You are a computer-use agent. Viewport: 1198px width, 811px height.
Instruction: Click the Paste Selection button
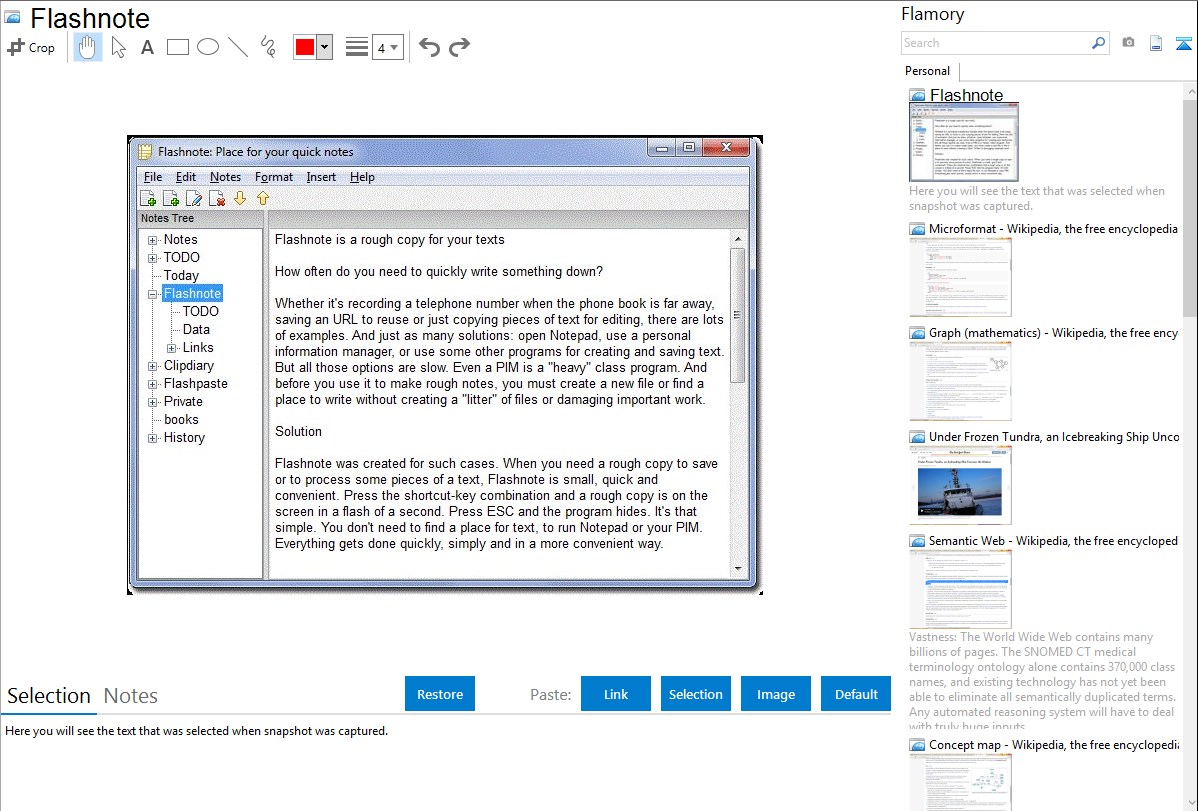(695, 694)
